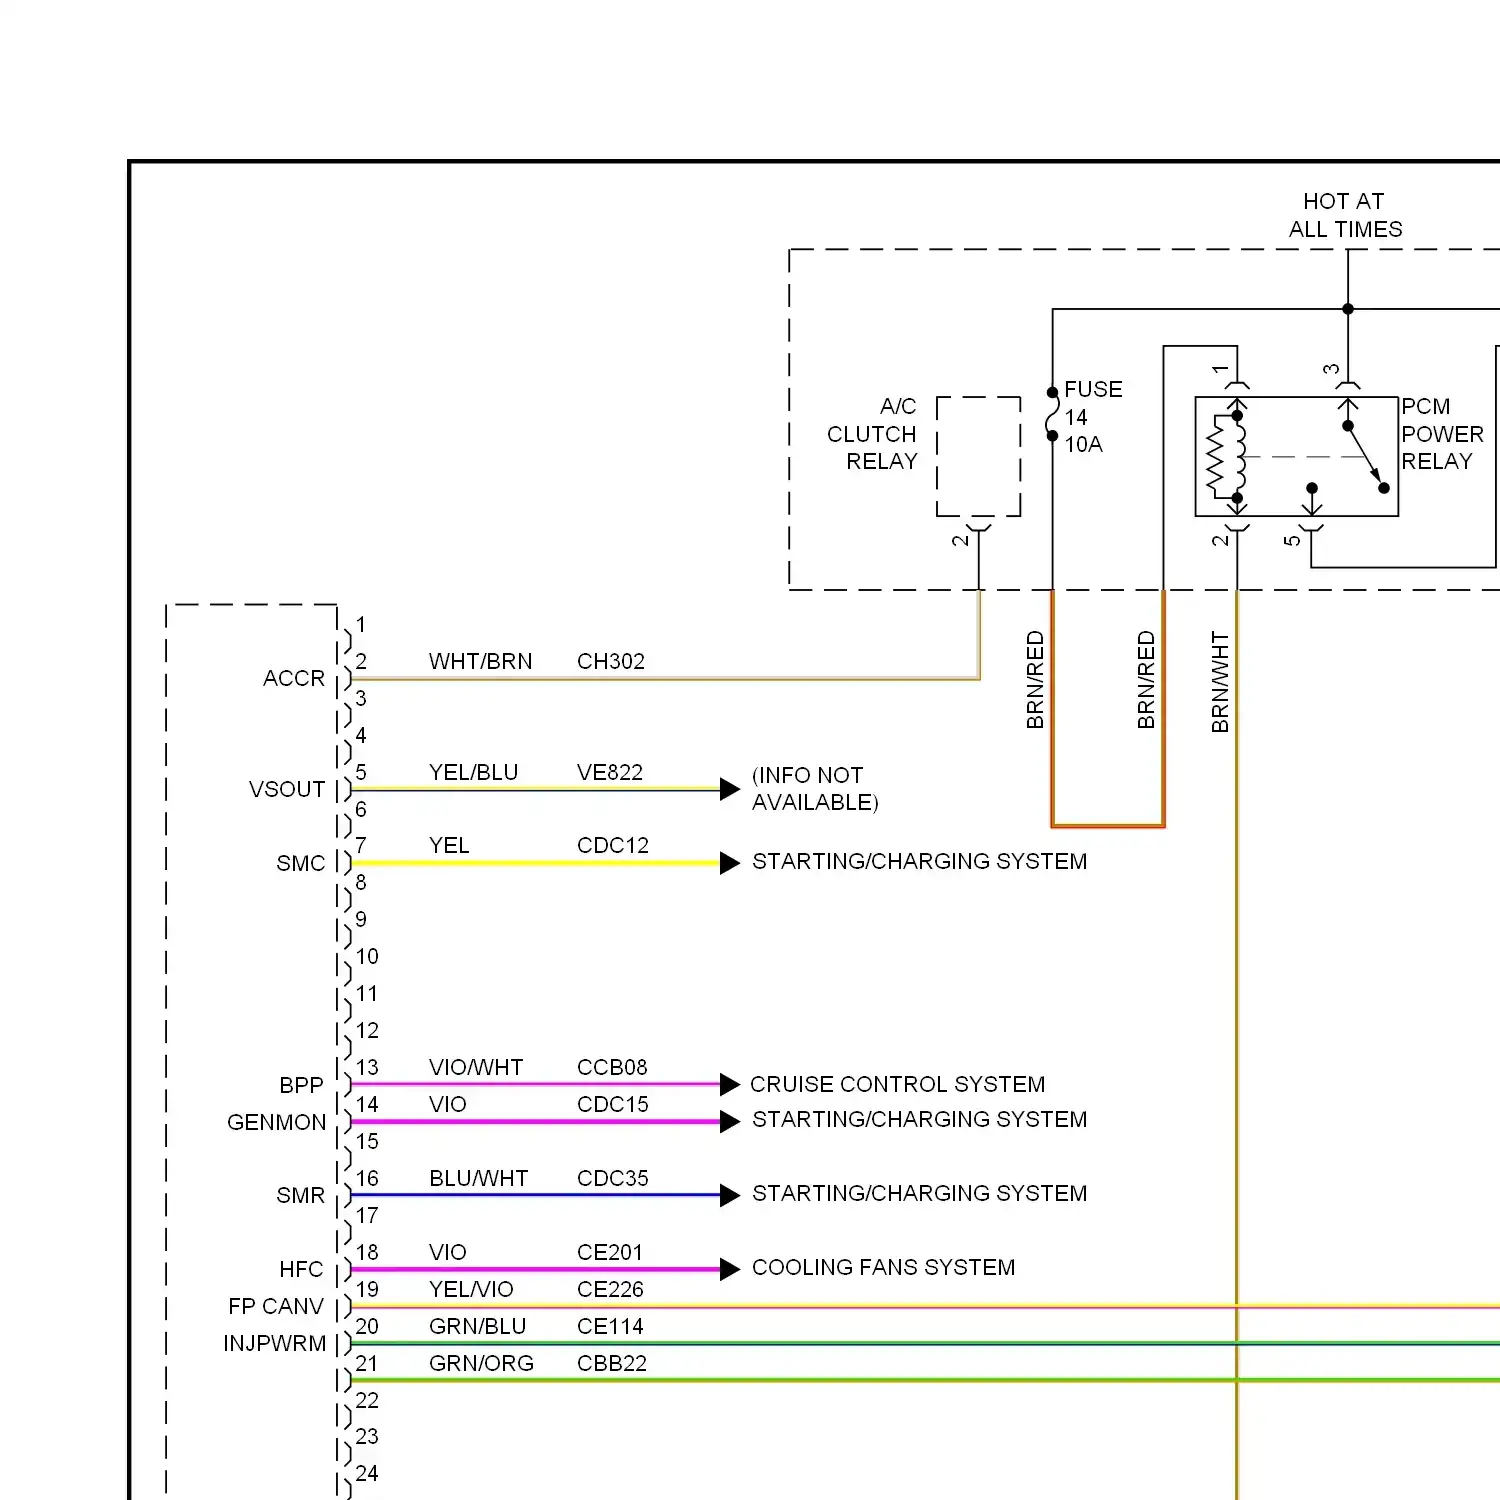
Task: Click the (INFO NOT AVAILABLE) note
Action: (x=815, y=789)
